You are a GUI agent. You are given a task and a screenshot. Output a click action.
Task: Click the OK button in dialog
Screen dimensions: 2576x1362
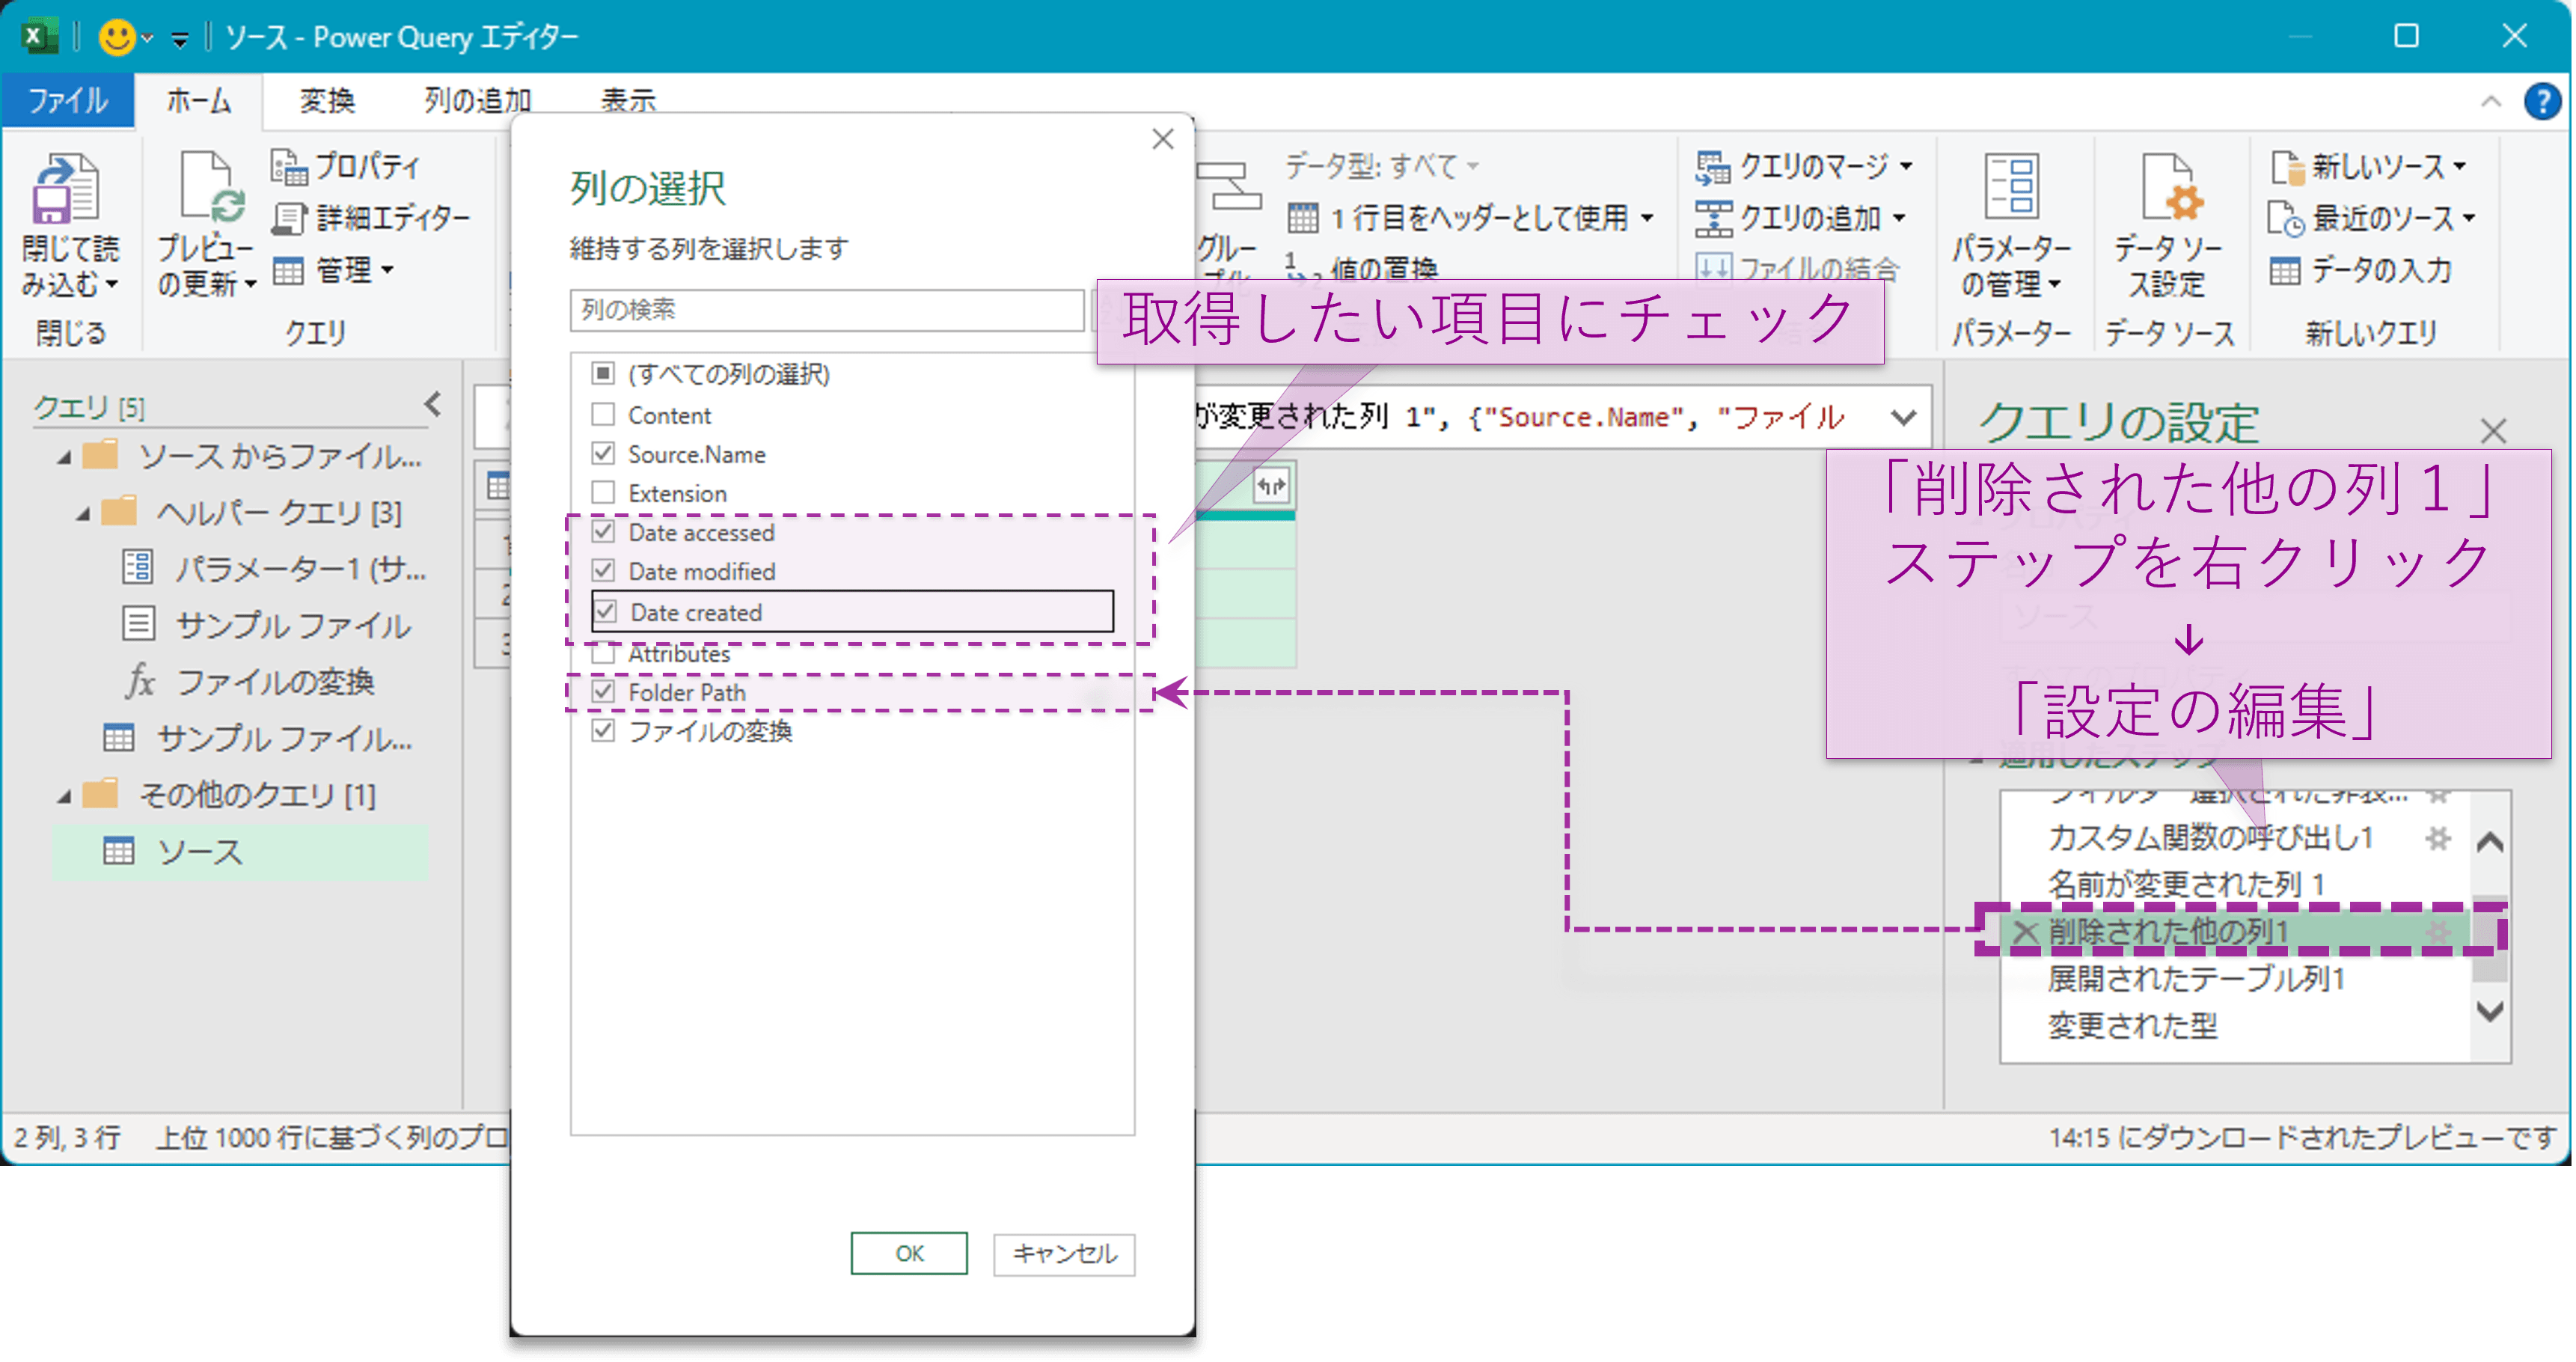908,1253
